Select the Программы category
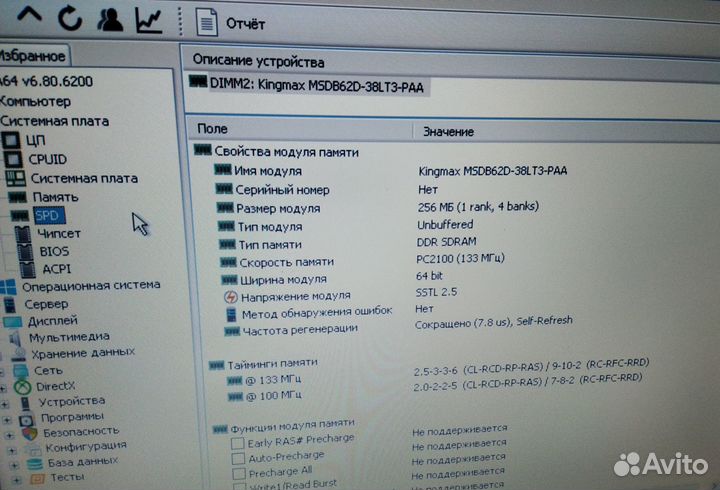This screenshot has width=720, height=490. tap(72, 417)
